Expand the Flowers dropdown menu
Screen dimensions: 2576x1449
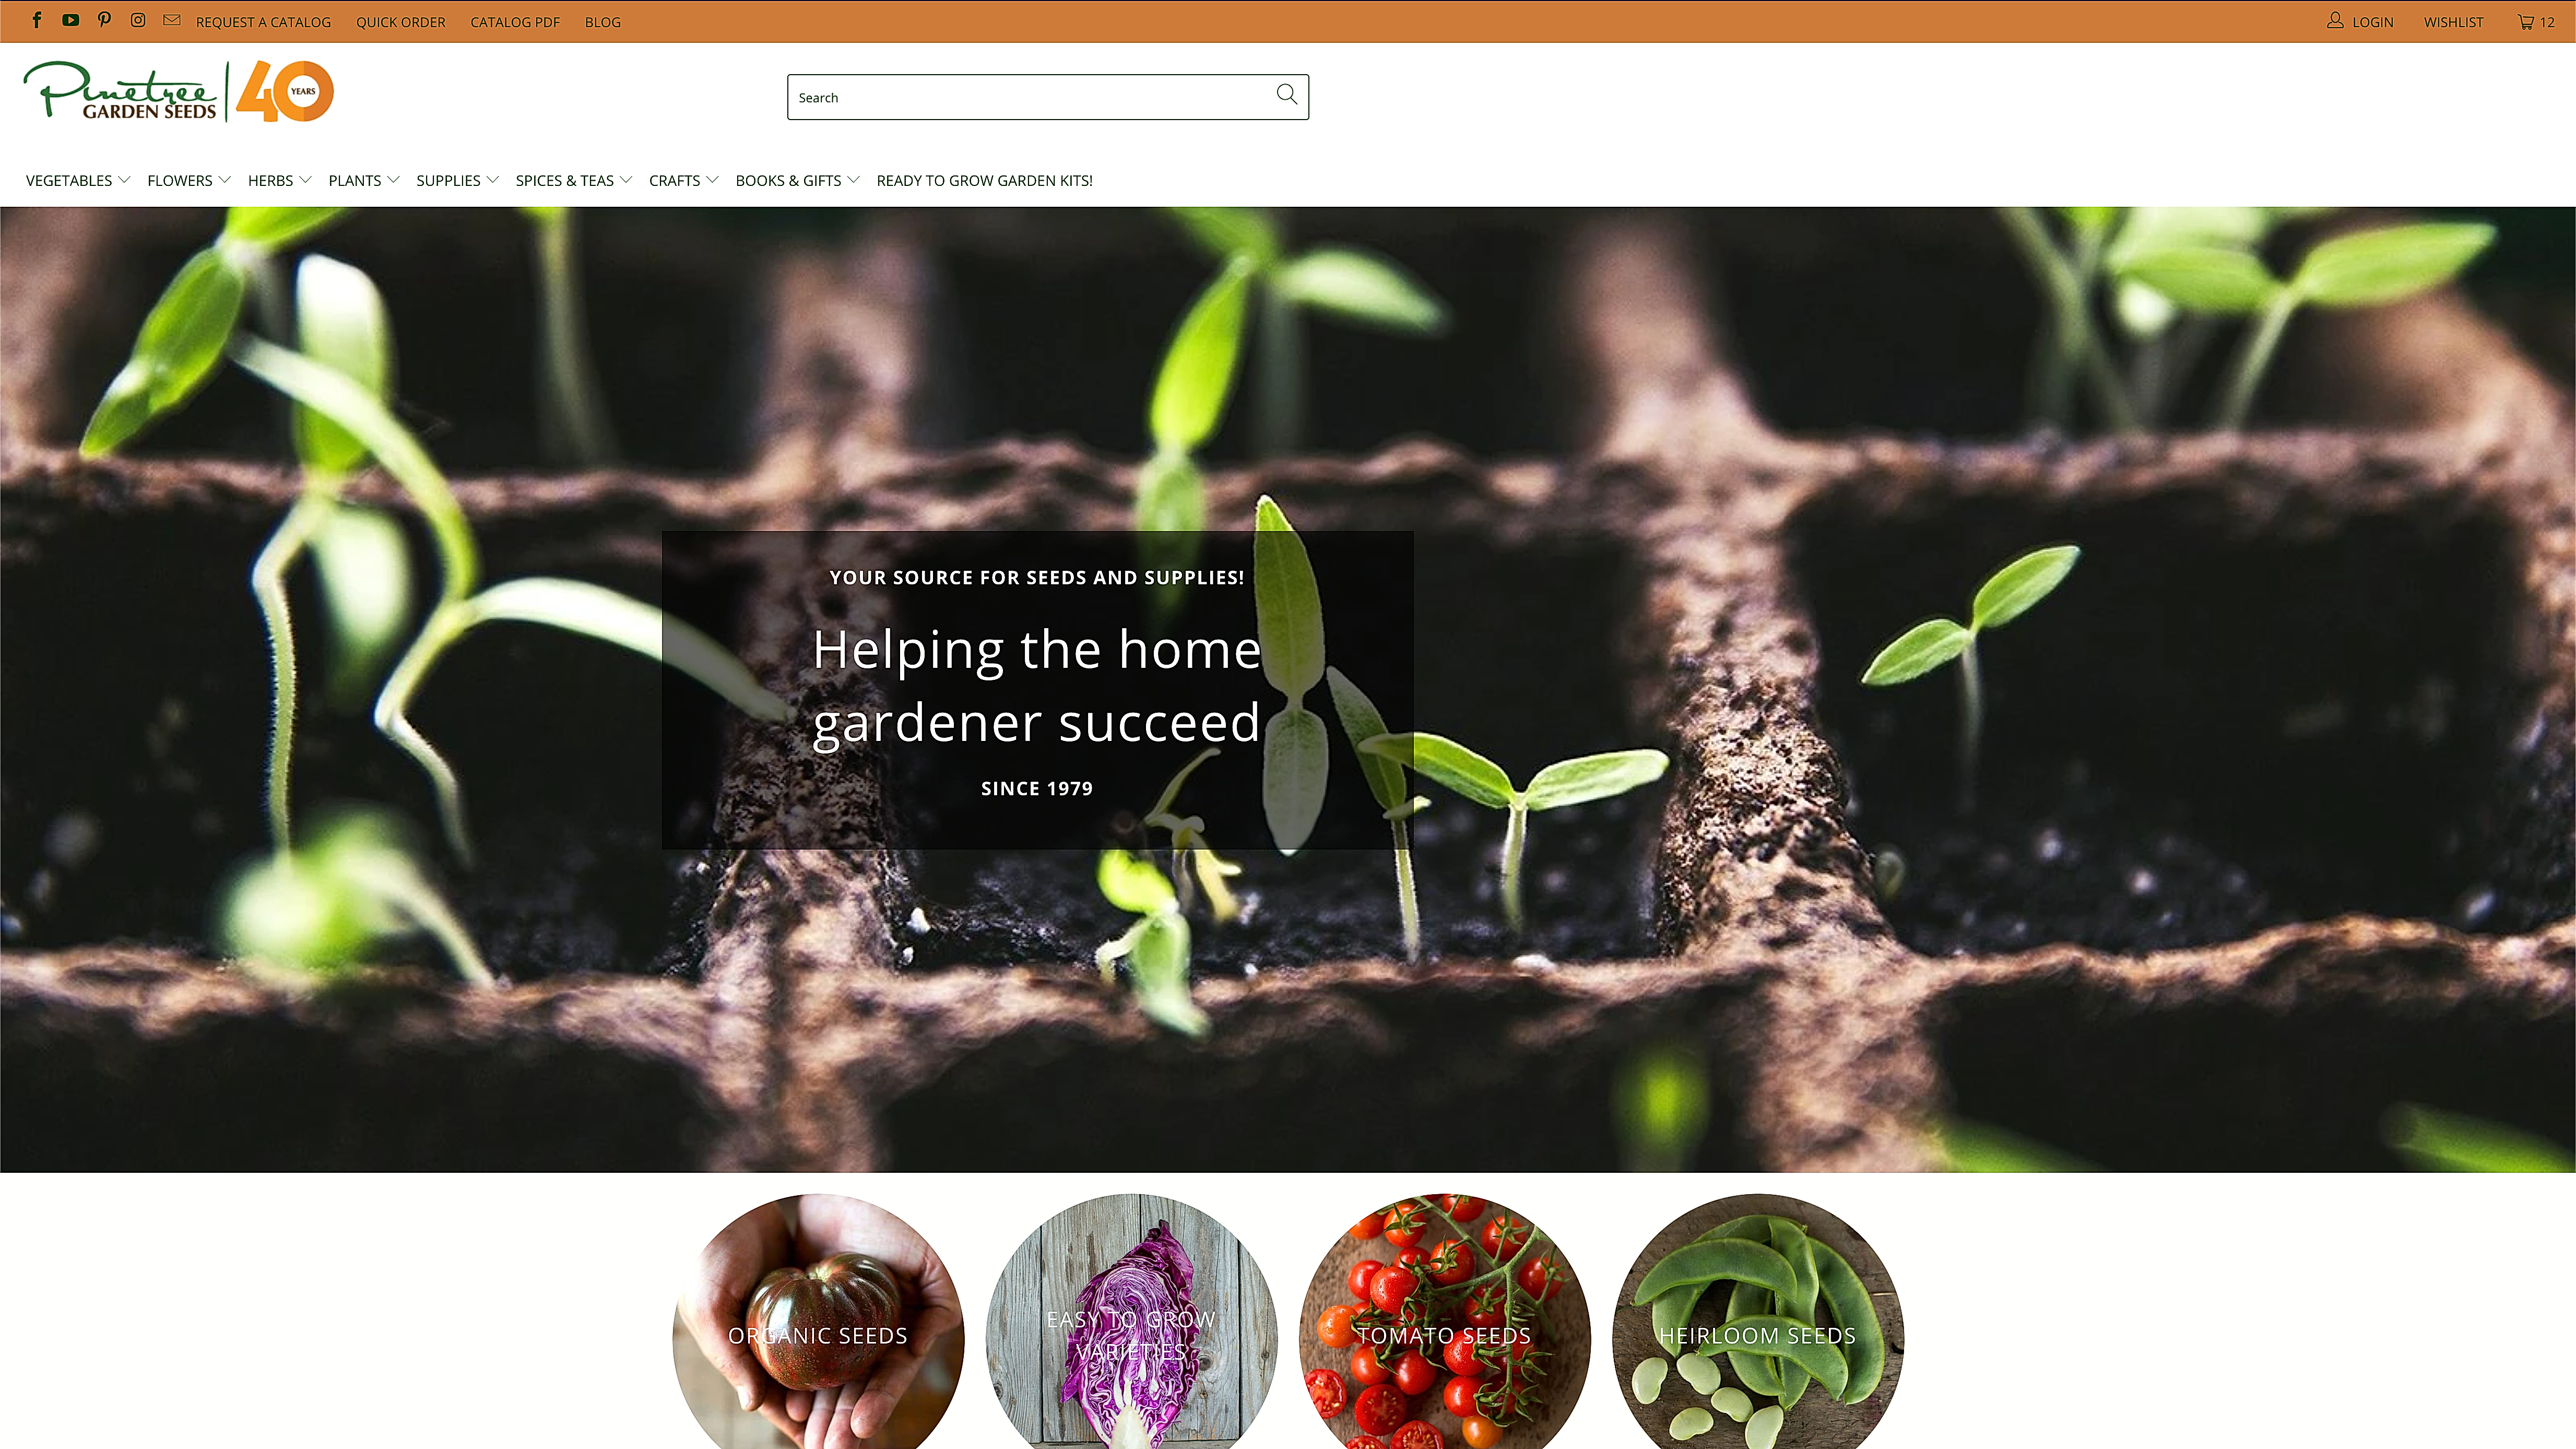(189, 180)
